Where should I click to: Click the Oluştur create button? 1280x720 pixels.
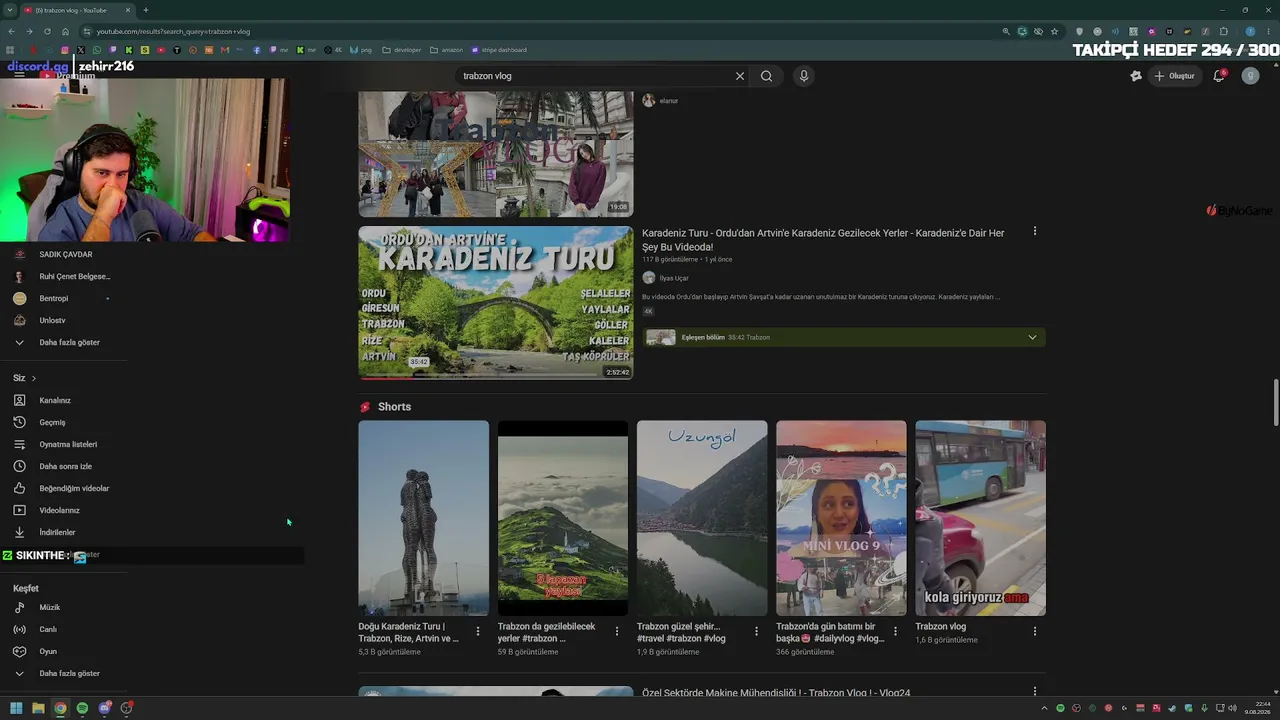(x=1175, y=76)
